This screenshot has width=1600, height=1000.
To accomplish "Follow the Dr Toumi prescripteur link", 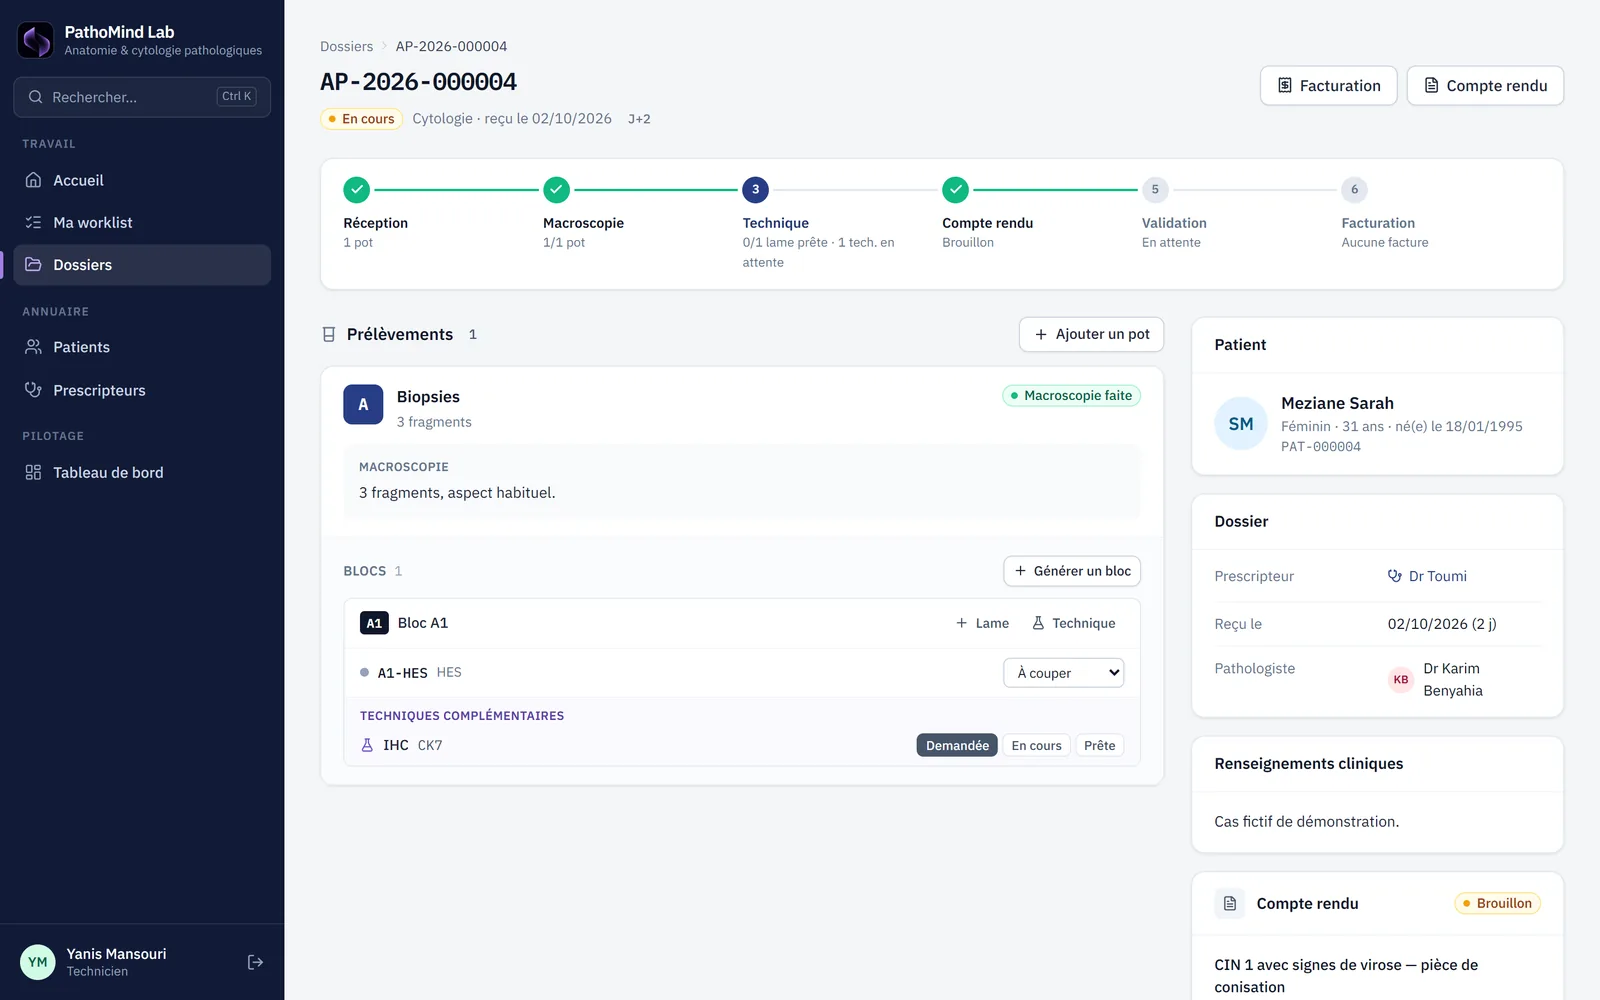I will coord(1427,576).
